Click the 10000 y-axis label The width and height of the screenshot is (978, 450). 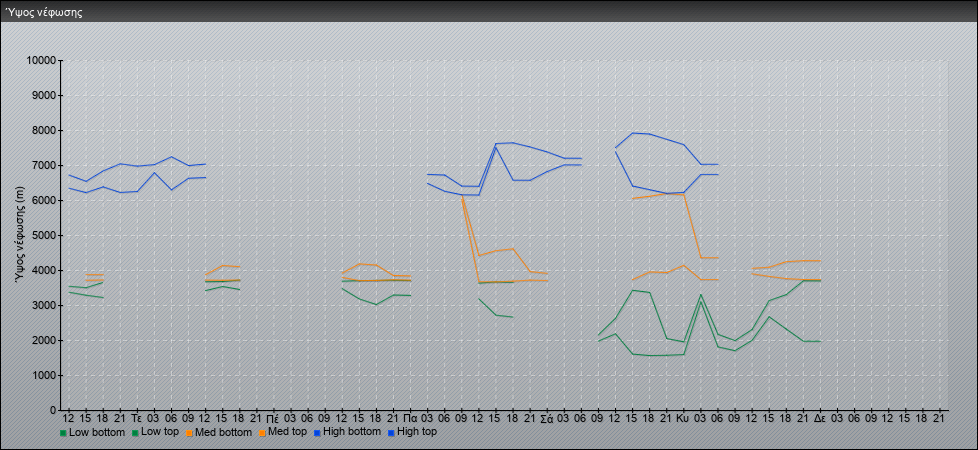click(41, 61)
